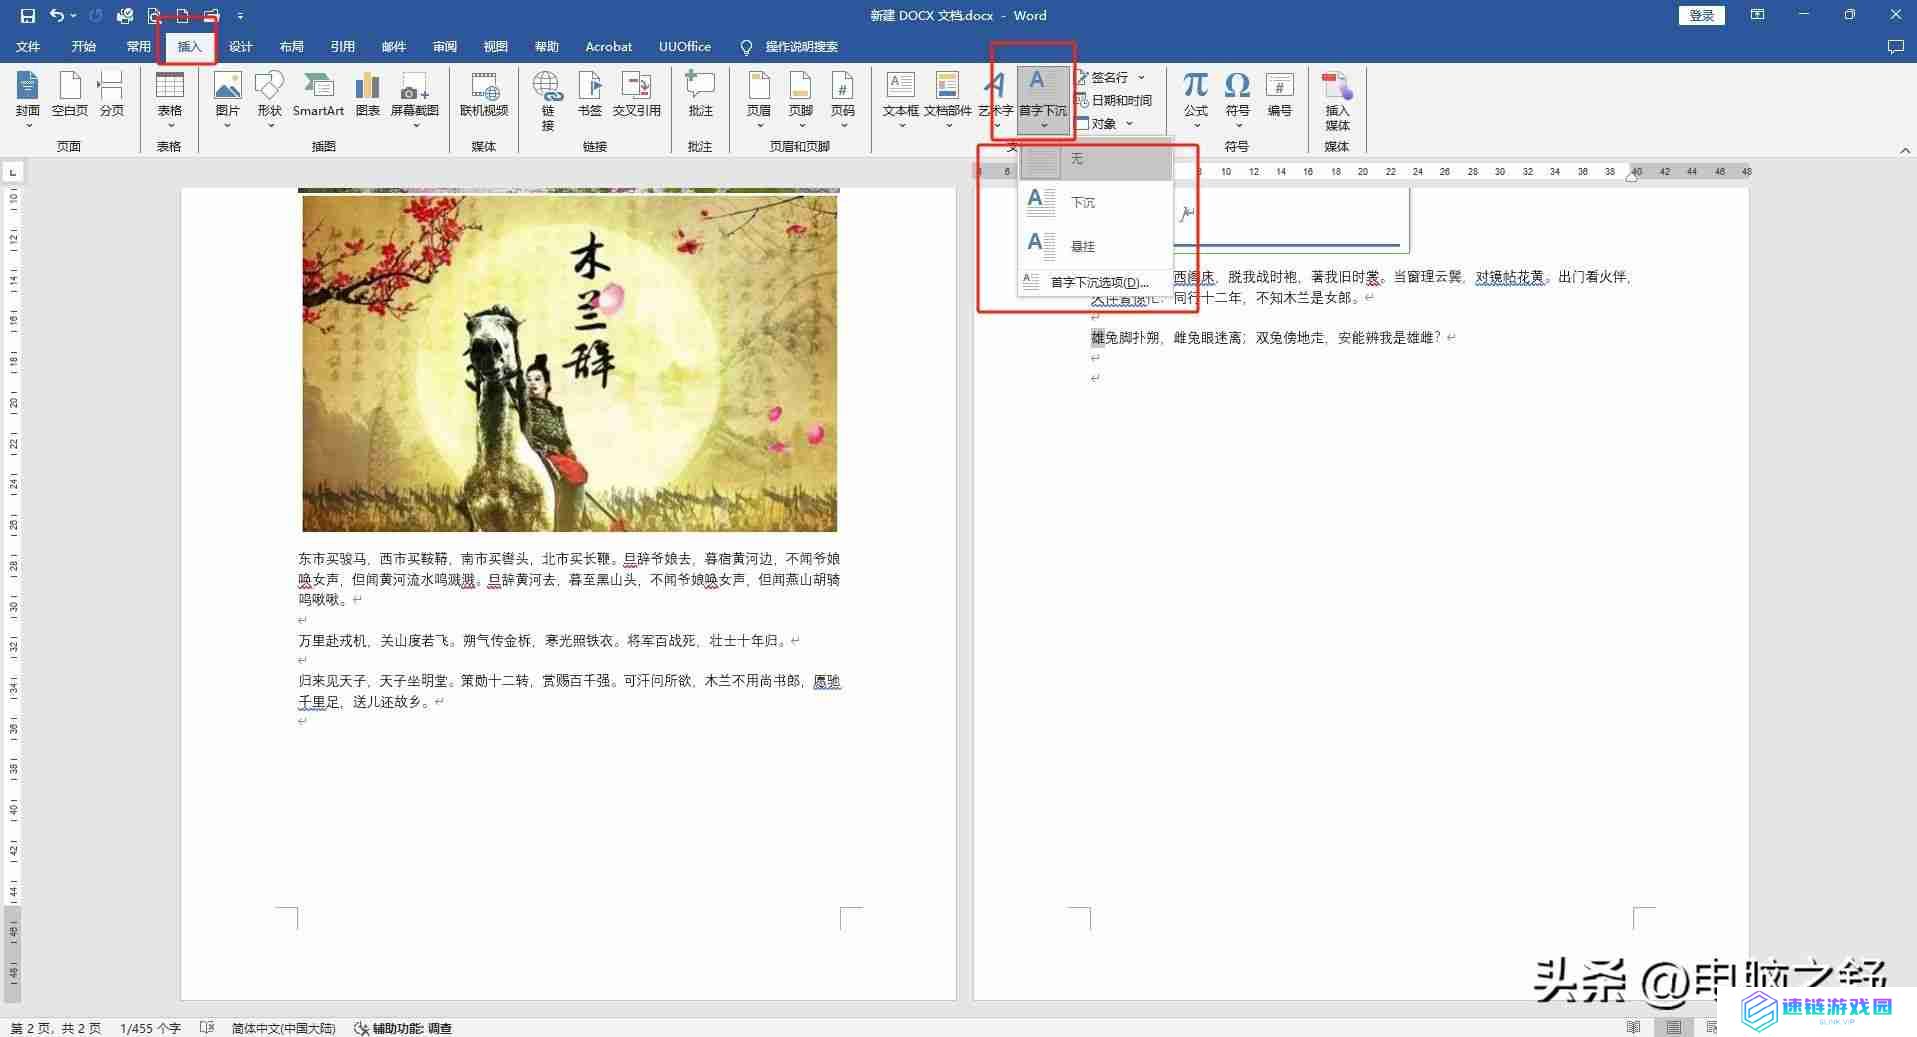Insert a SmartArt graphic
Image resolution: width=1917 pixels, height=1037 pixels.
click(x=318, y=95)
